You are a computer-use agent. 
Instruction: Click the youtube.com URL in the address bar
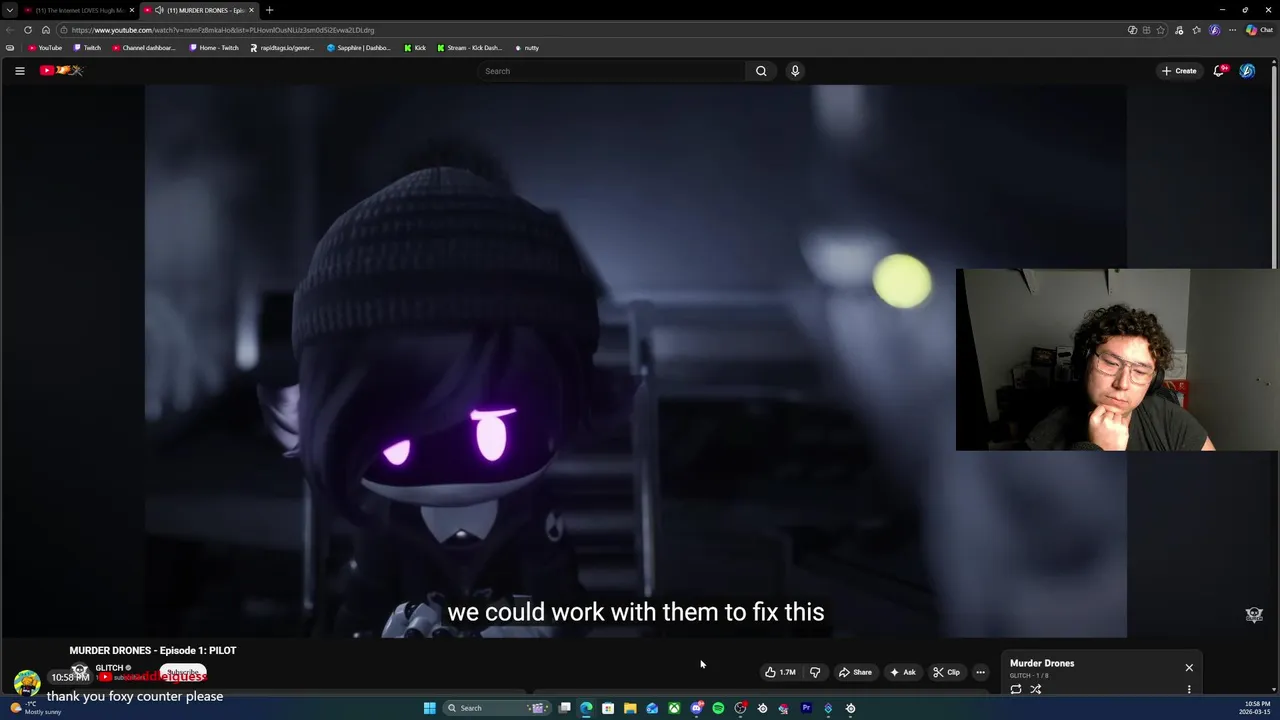[223, 30]
